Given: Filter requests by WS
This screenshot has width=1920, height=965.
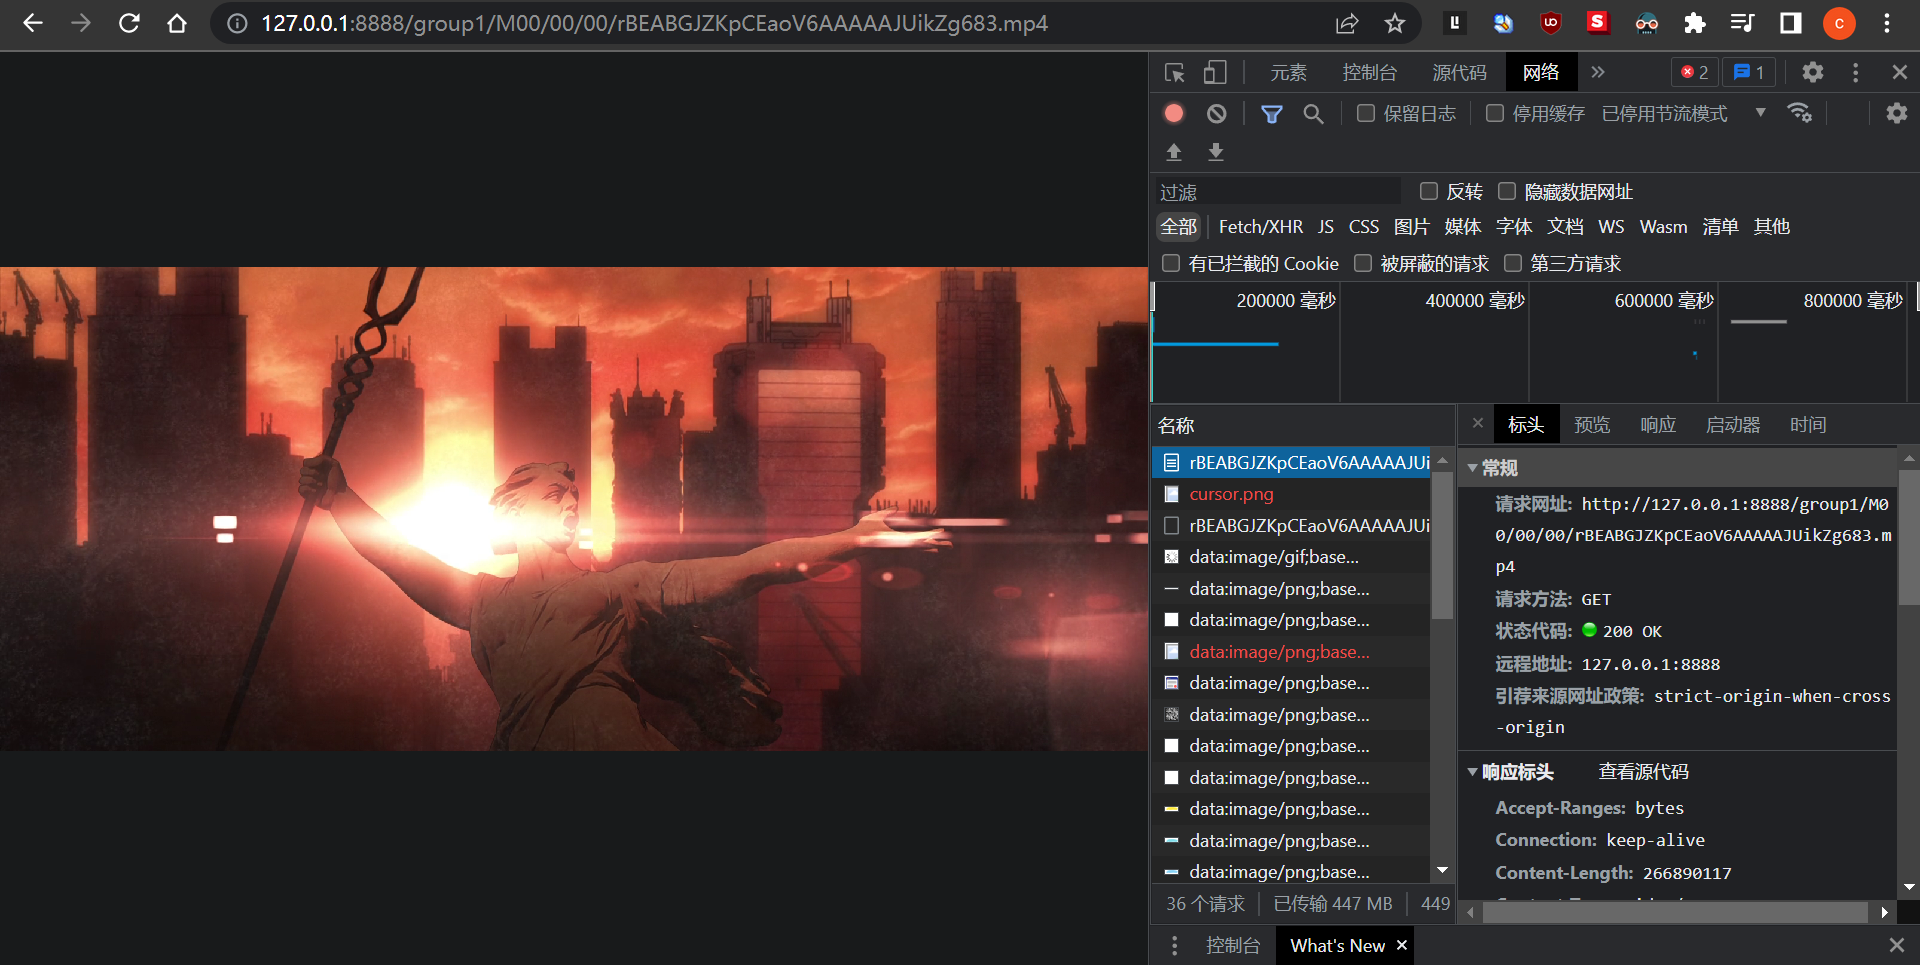Looking at the screenshot, I should (x=1611, y=227).
